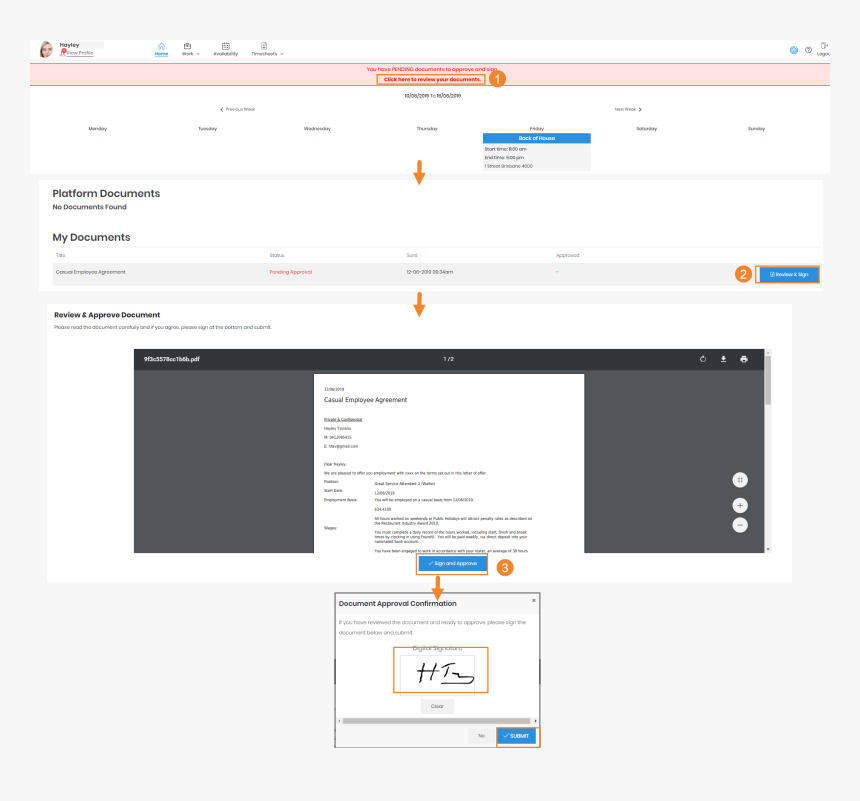The height and width of the screenshot is (801, 860).
Task: Click the digital signature pad
Action: (x=437, y=674)
